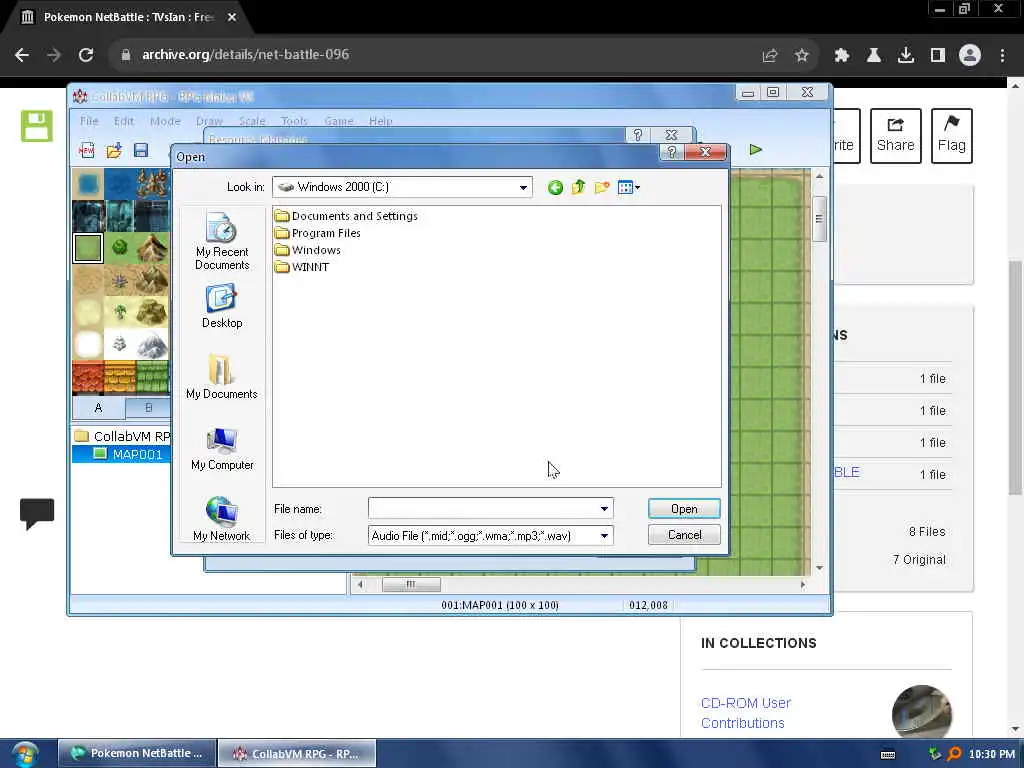Open the Mode menu in RPG Maker
This screenshot has width=1024, height=768.
165,121
